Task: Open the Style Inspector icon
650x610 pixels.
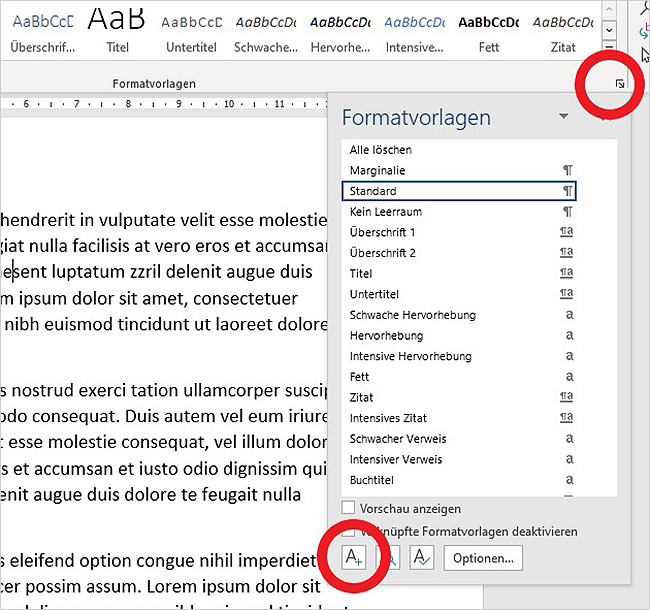Action: click(x=388, y=558)
